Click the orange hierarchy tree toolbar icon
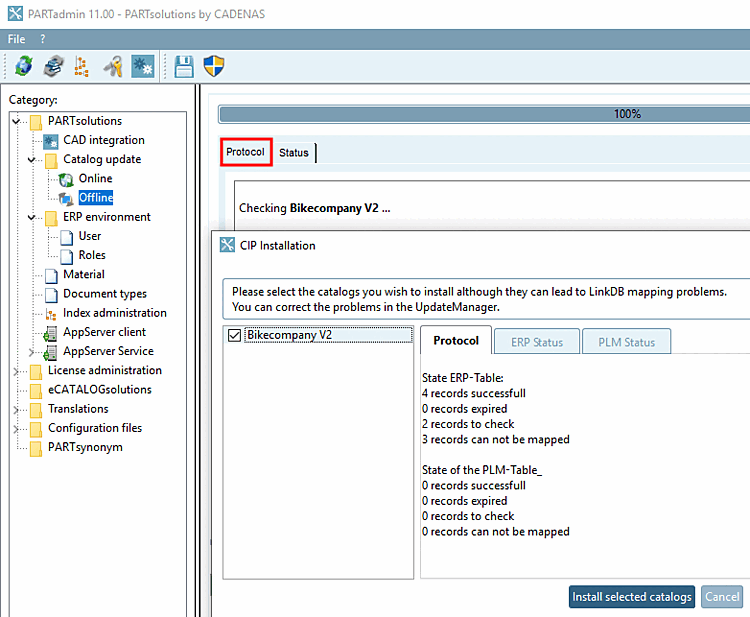 [81, 66]
